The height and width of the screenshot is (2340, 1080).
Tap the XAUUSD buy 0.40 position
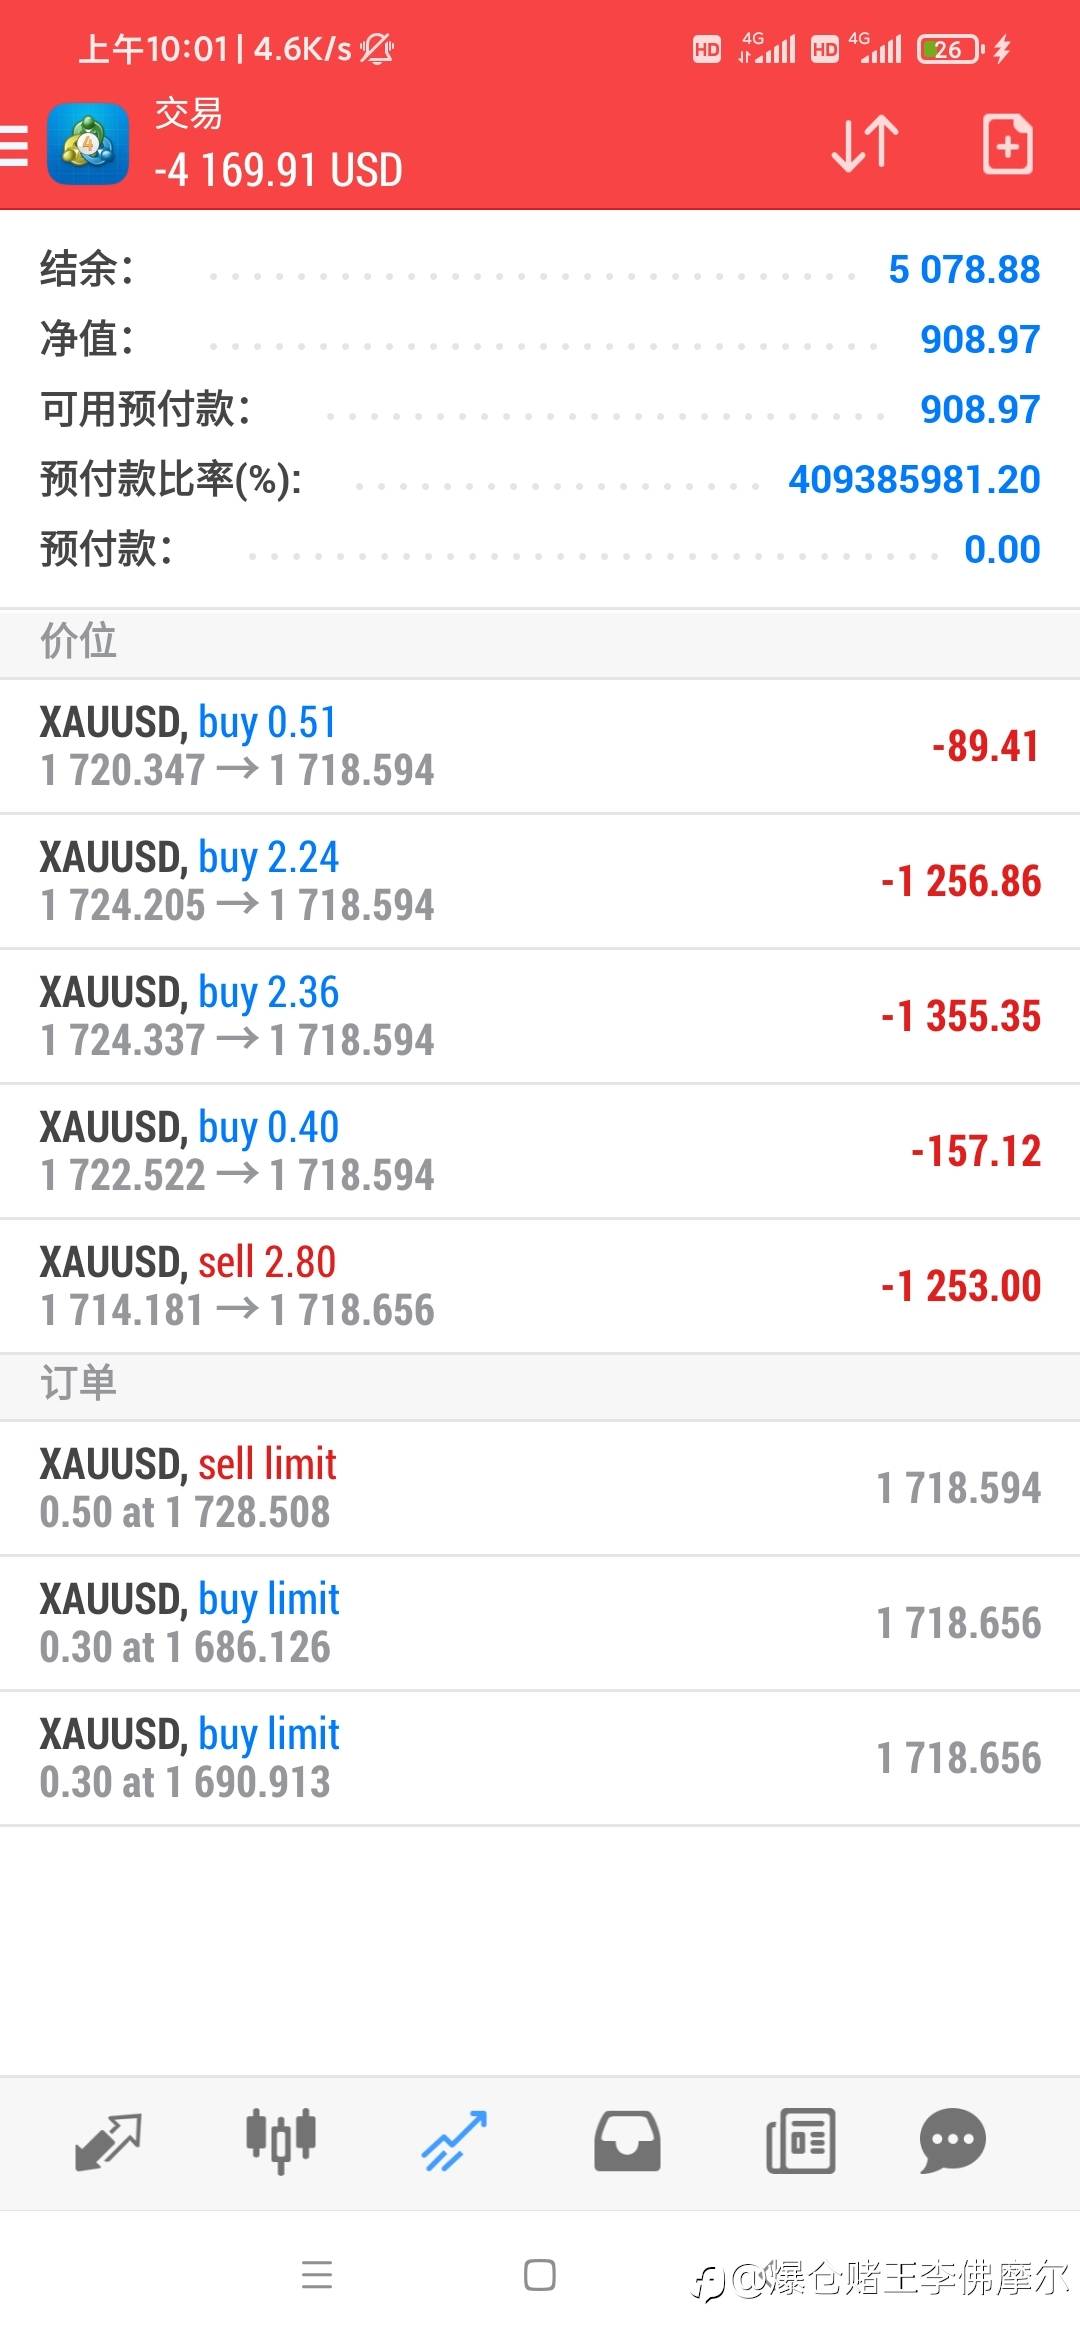[x=540, y=1151]
